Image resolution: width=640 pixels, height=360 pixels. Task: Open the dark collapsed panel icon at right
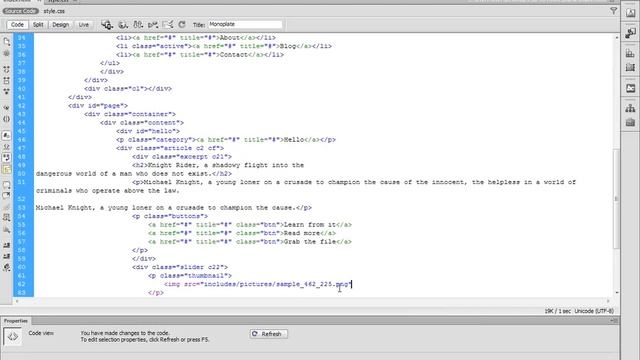pos(630,88)
